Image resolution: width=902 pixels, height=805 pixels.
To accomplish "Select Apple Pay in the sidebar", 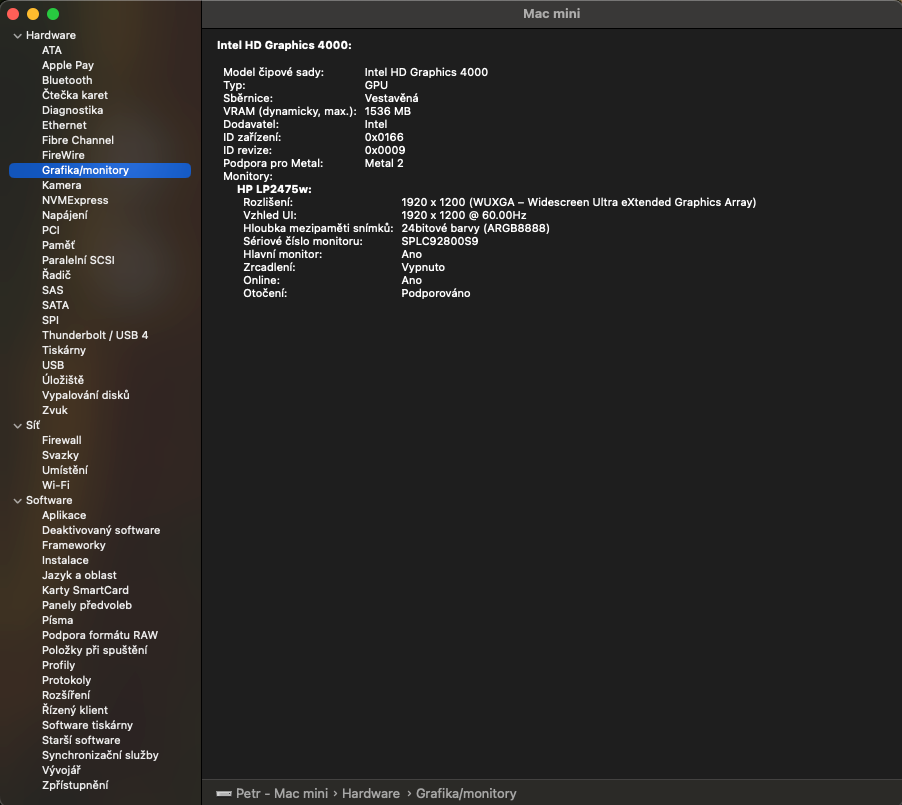I will coord(68,66).
